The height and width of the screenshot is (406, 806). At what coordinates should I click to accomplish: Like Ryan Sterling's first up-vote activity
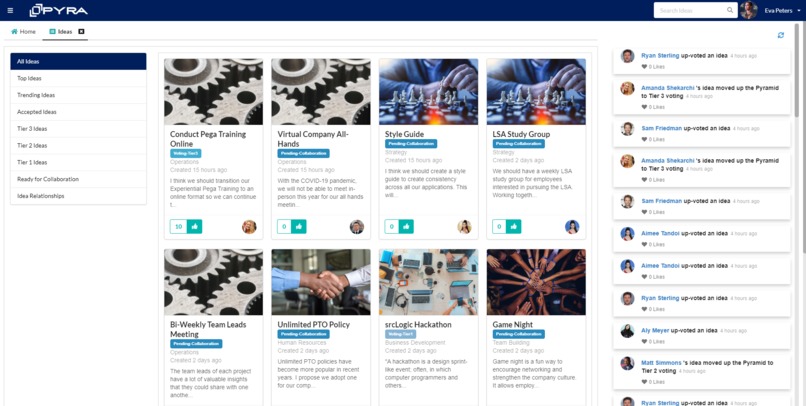coord(645,67)
